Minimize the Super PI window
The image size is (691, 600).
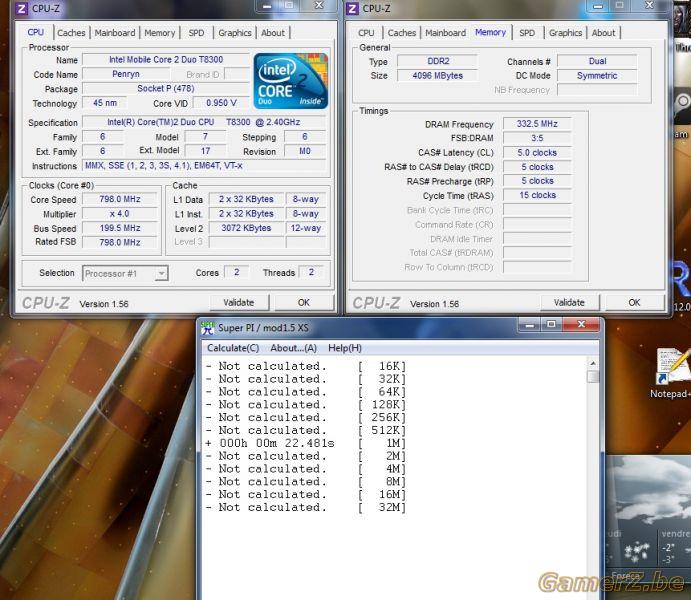(x=530, y=325)
